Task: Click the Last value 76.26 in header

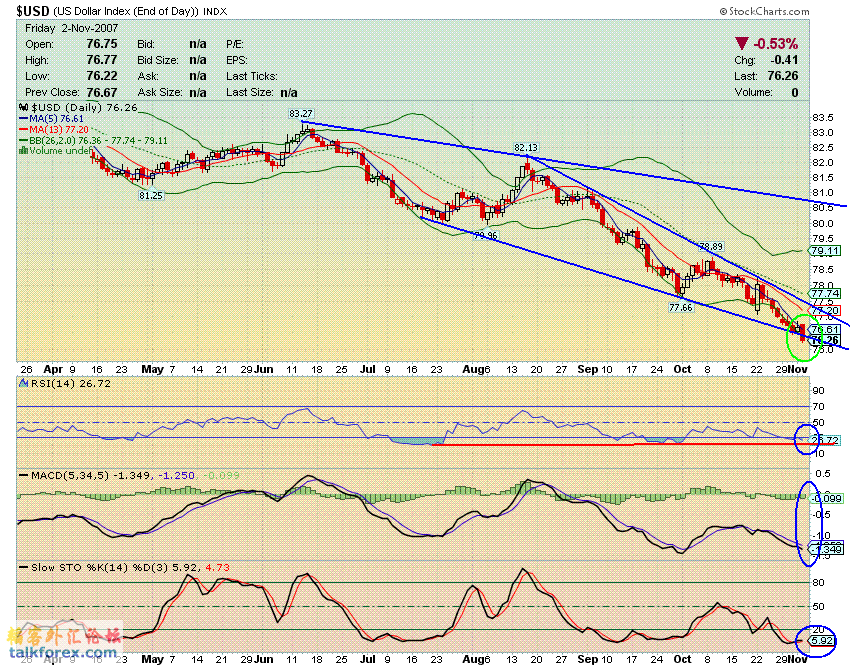Action: 783,76
